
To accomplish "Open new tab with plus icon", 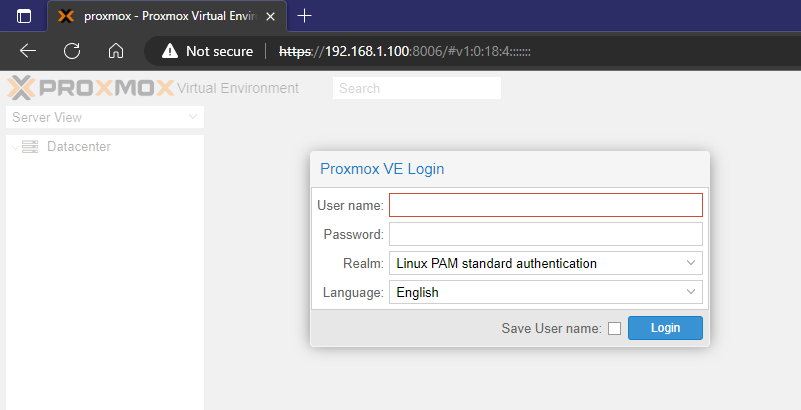I will (x=305, y=16).
